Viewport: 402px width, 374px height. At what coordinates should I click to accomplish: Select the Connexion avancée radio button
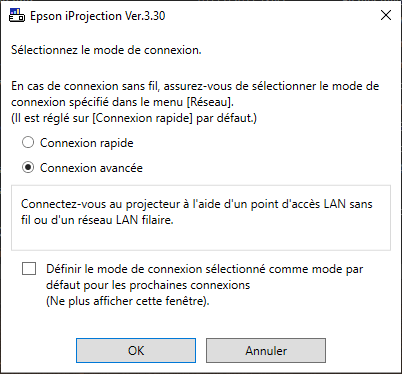(x=28, y=167)
